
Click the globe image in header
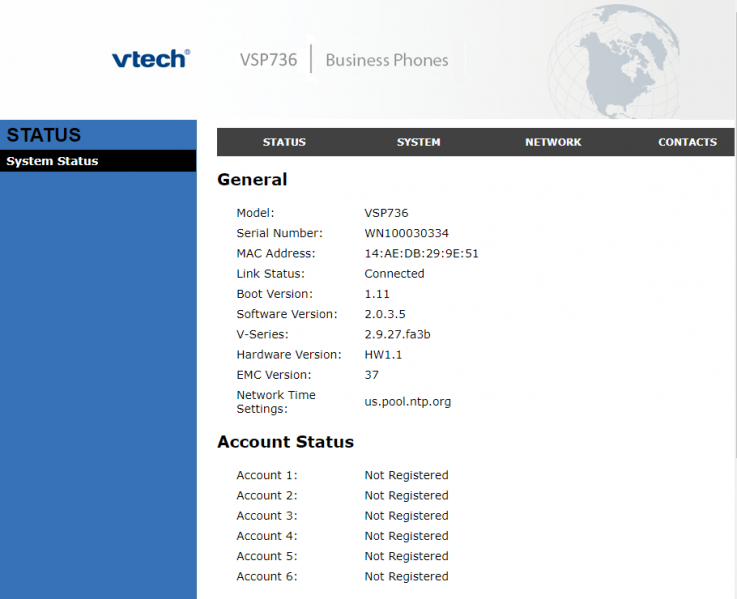coord(614,61)
